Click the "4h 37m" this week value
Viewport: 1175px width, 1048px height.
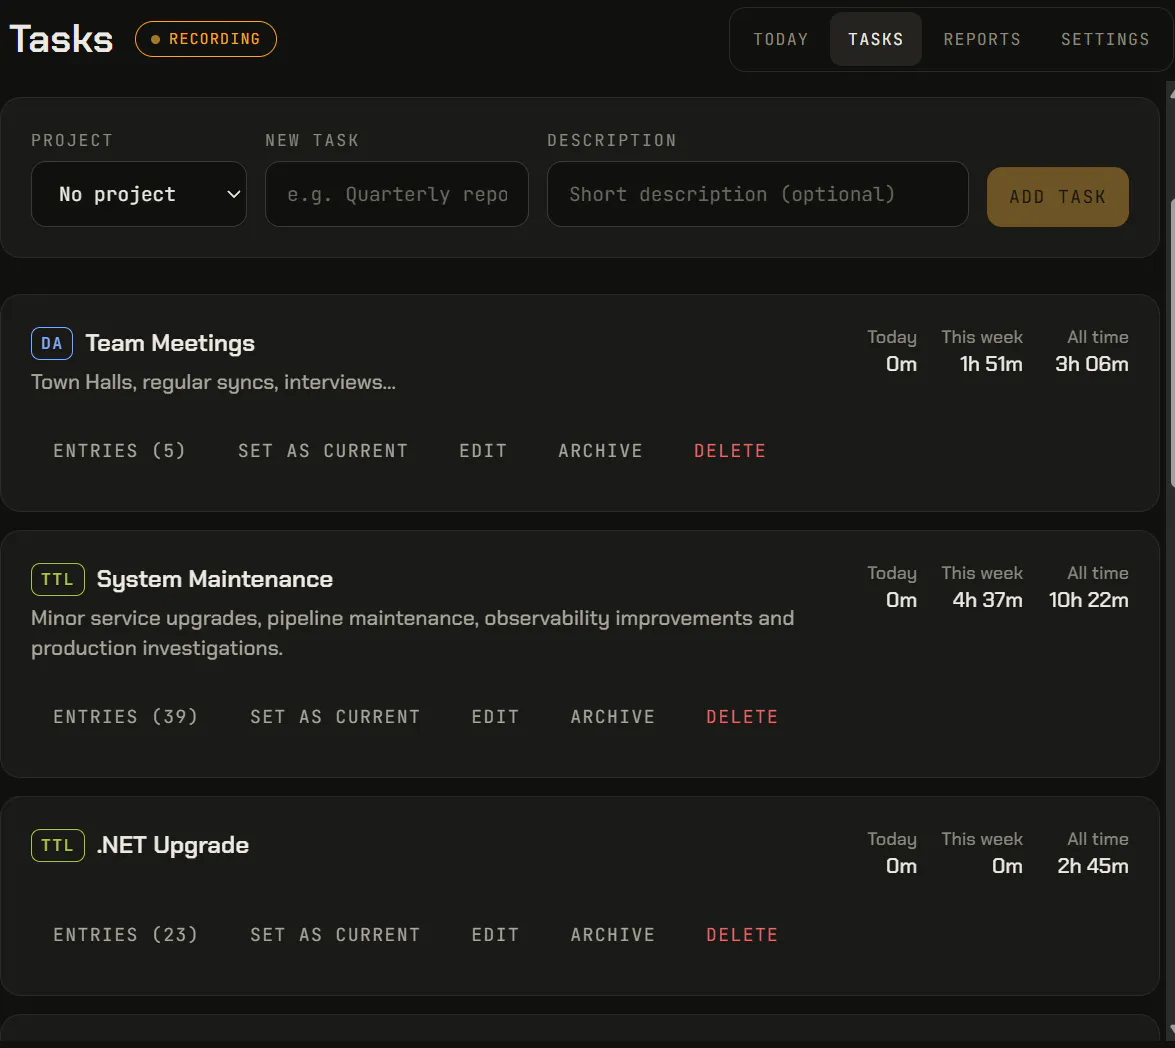pyautogui.click(x=987, y=600)
